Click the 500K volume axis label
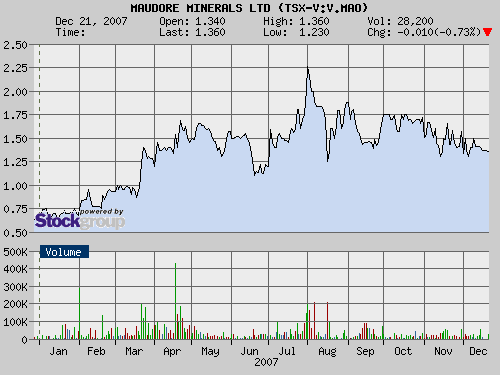The image size is (500, 375). (x=15, y=252)
